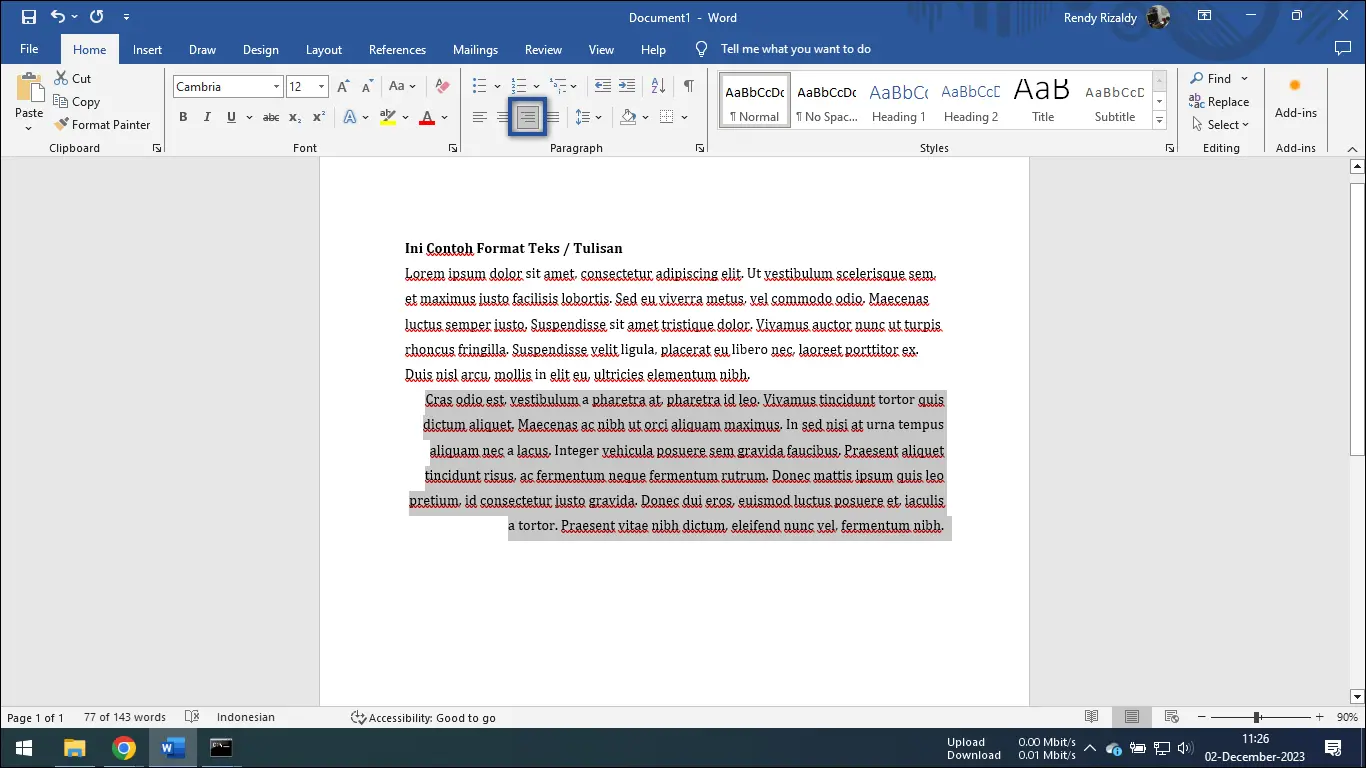Open the Mailings ribbon tab

click(x=475, y=49)
